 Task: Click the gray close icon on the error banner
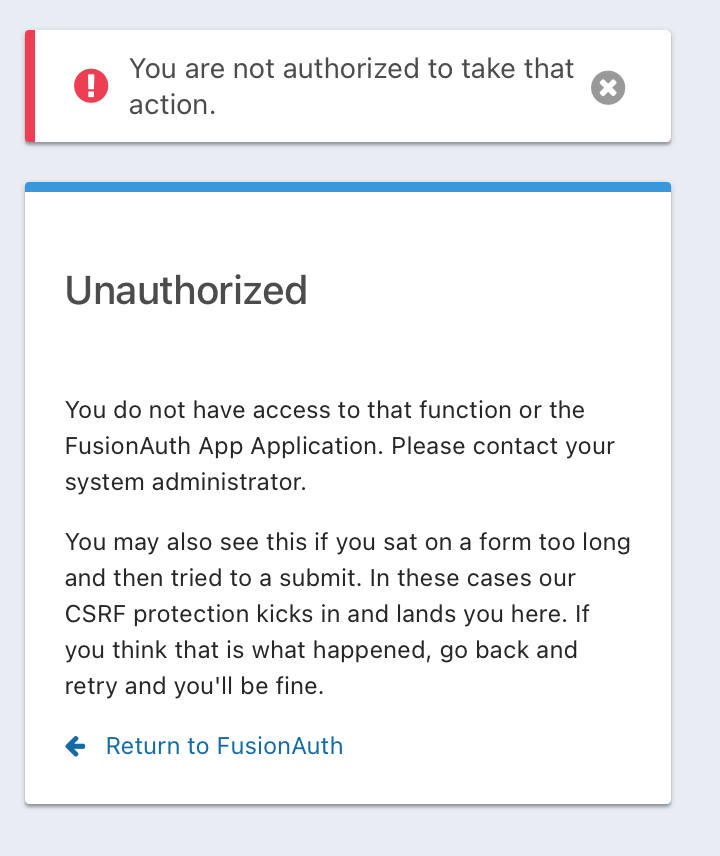pyautogui.click(x=607, y=88)
